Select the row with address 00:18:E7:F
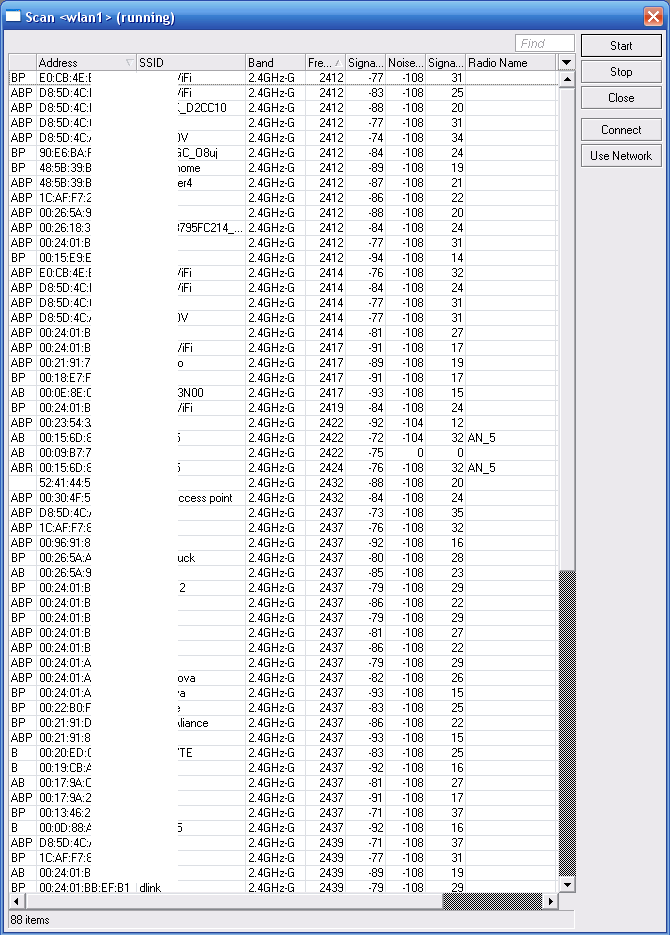Screen dimensions: 670x935 click(x=283, y=378)
